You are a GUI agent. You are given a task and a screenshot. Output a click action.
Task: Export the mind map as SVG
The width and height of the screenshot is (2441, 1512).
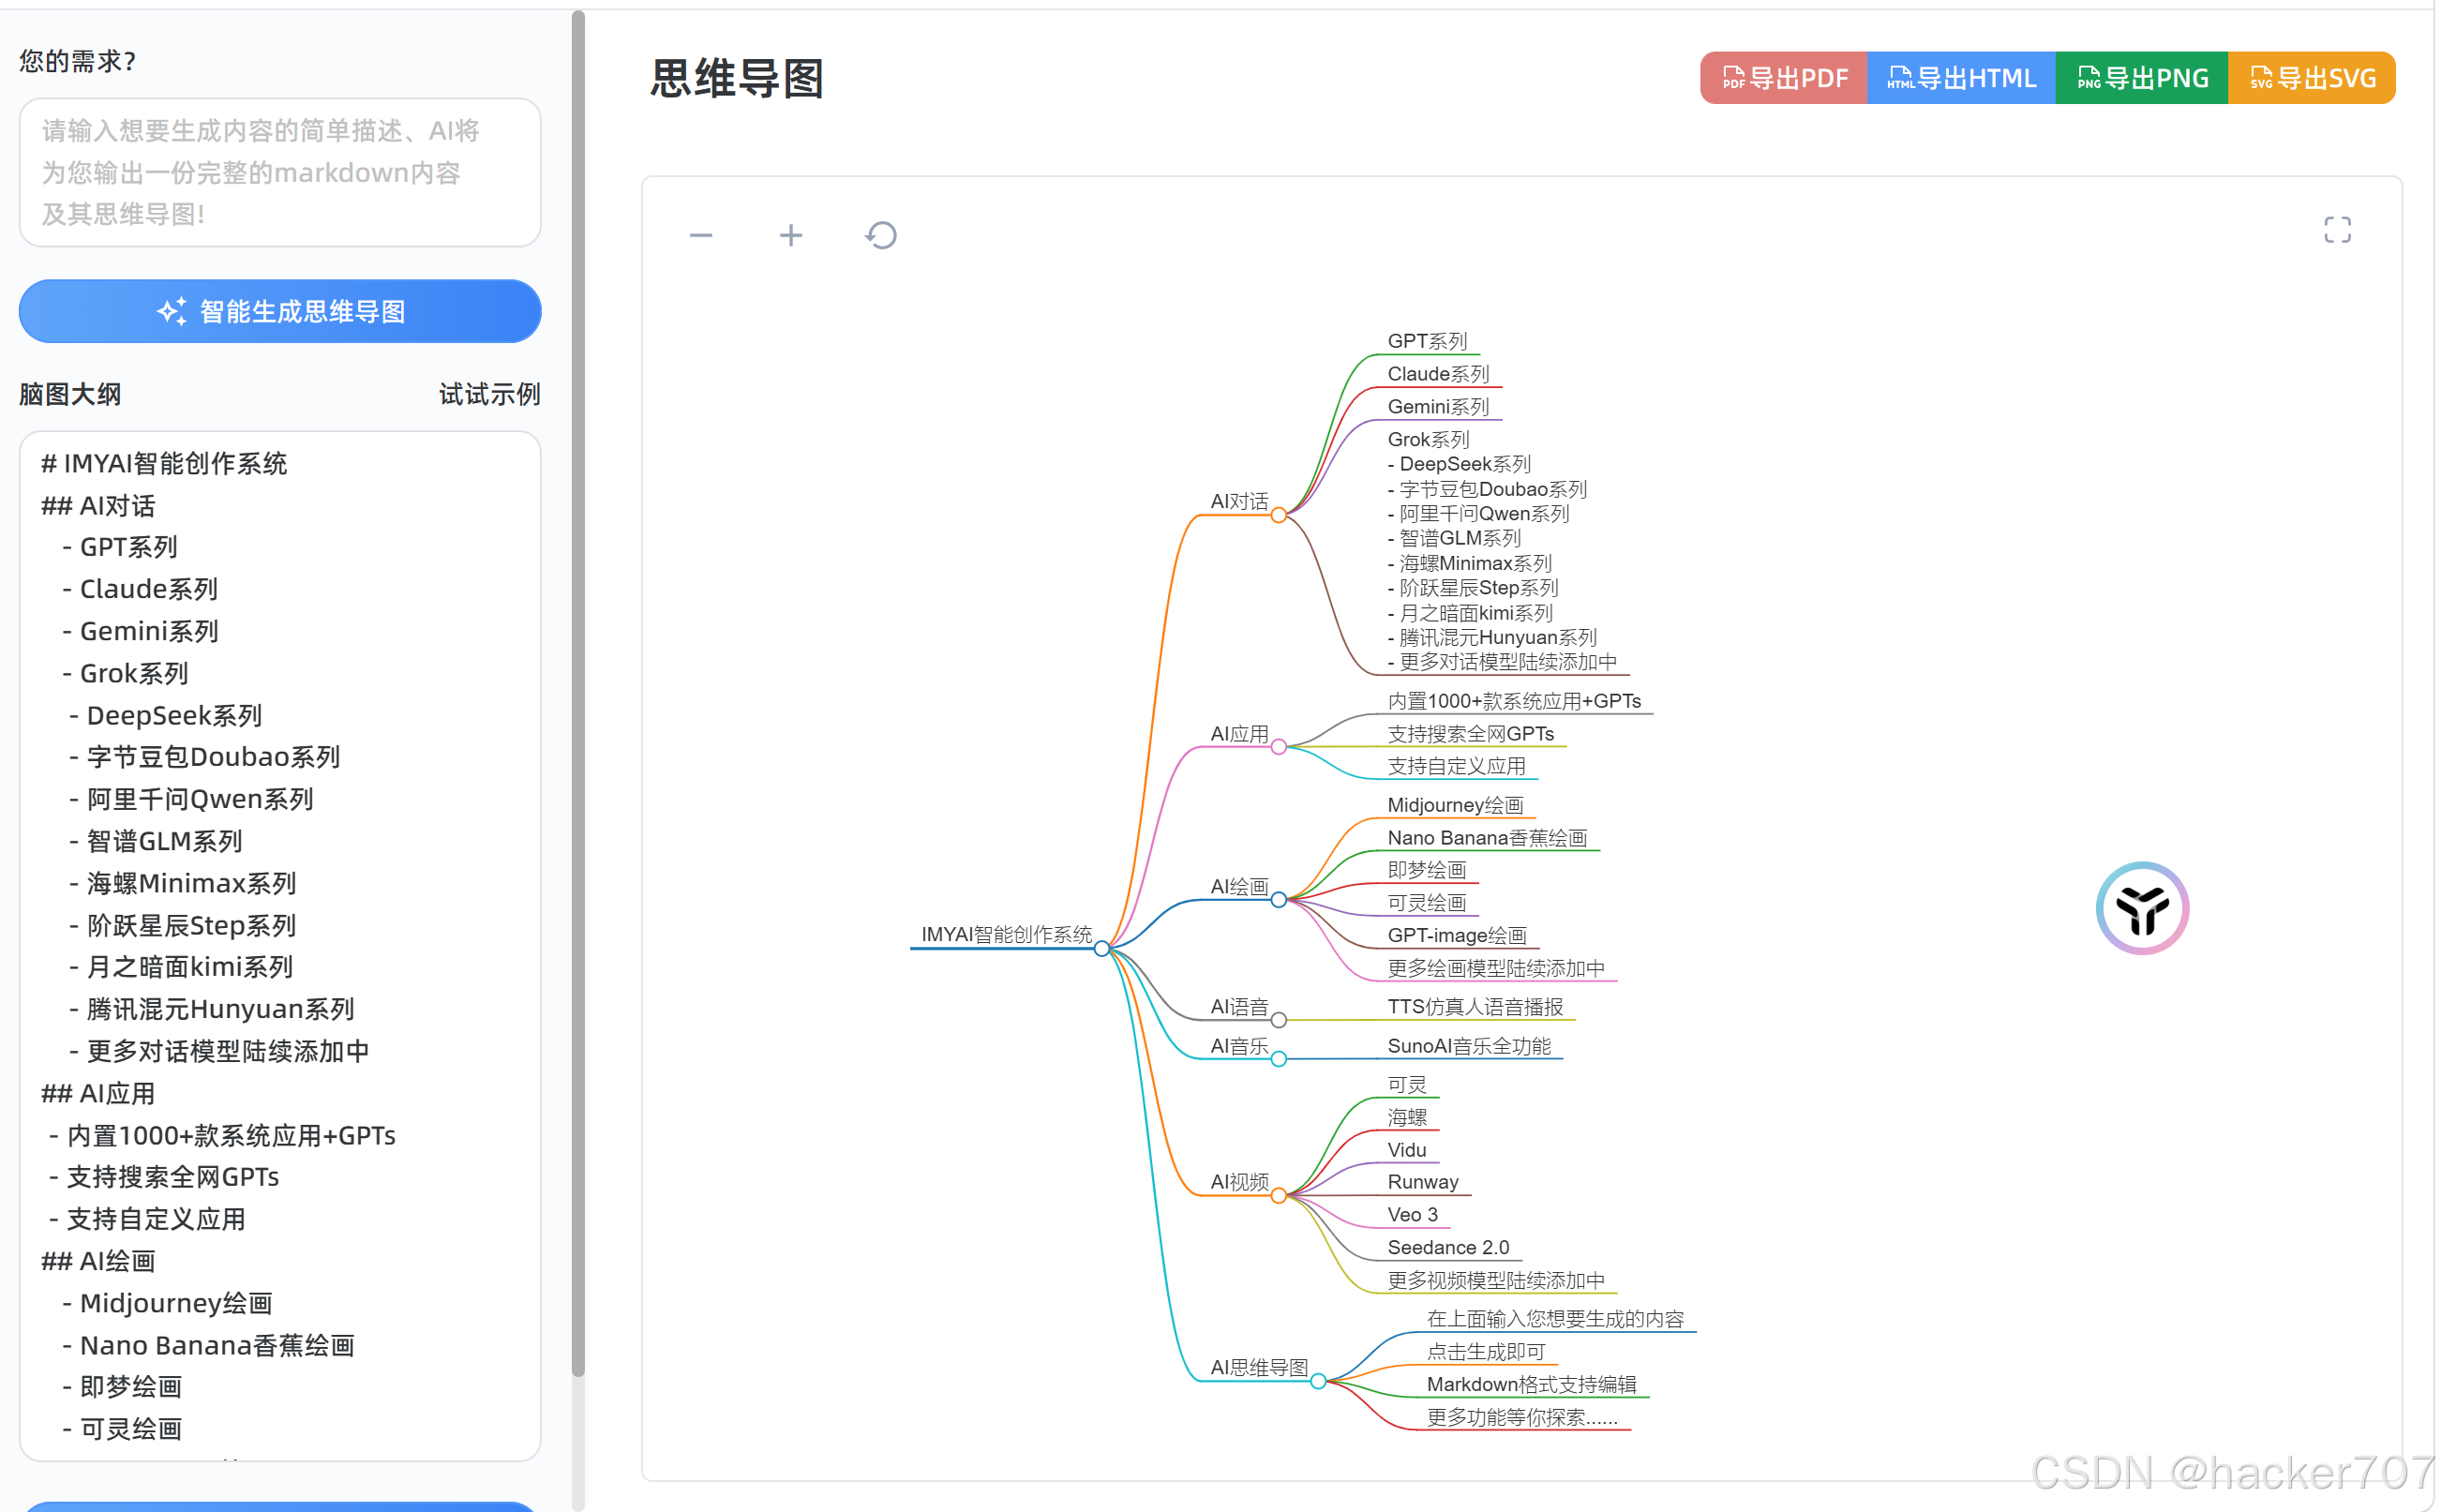coord(2311,78)
